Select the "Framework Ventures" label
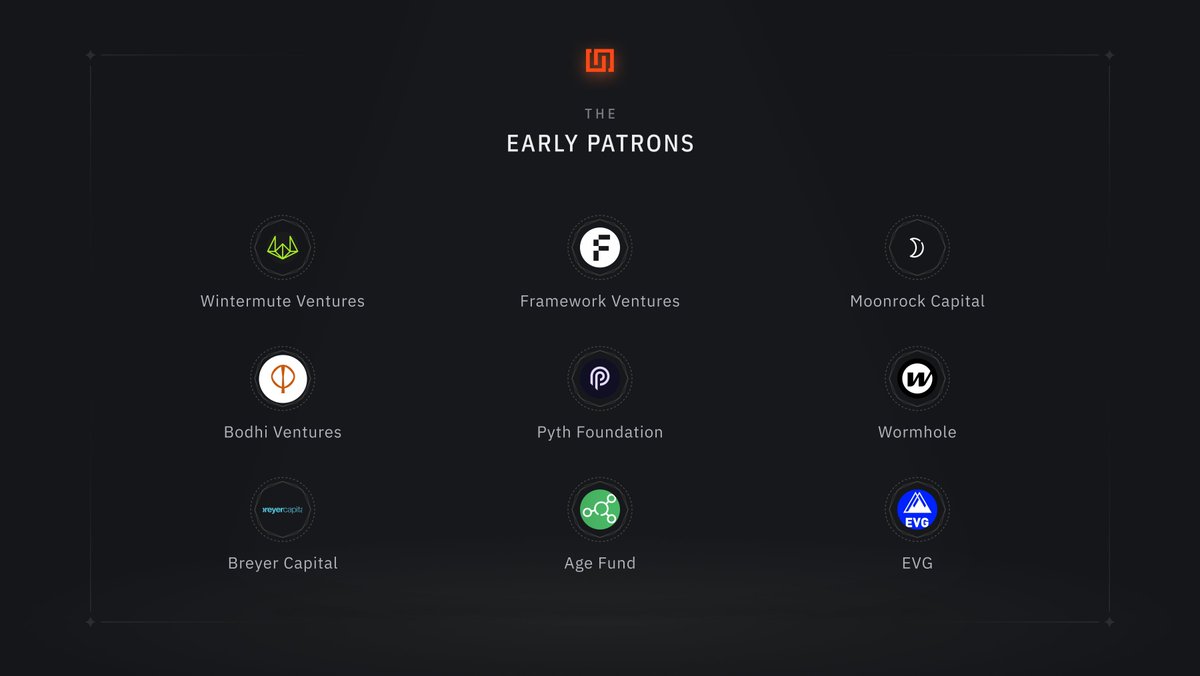Viewport: 1200px width, 676px height. tap(600, 301)
